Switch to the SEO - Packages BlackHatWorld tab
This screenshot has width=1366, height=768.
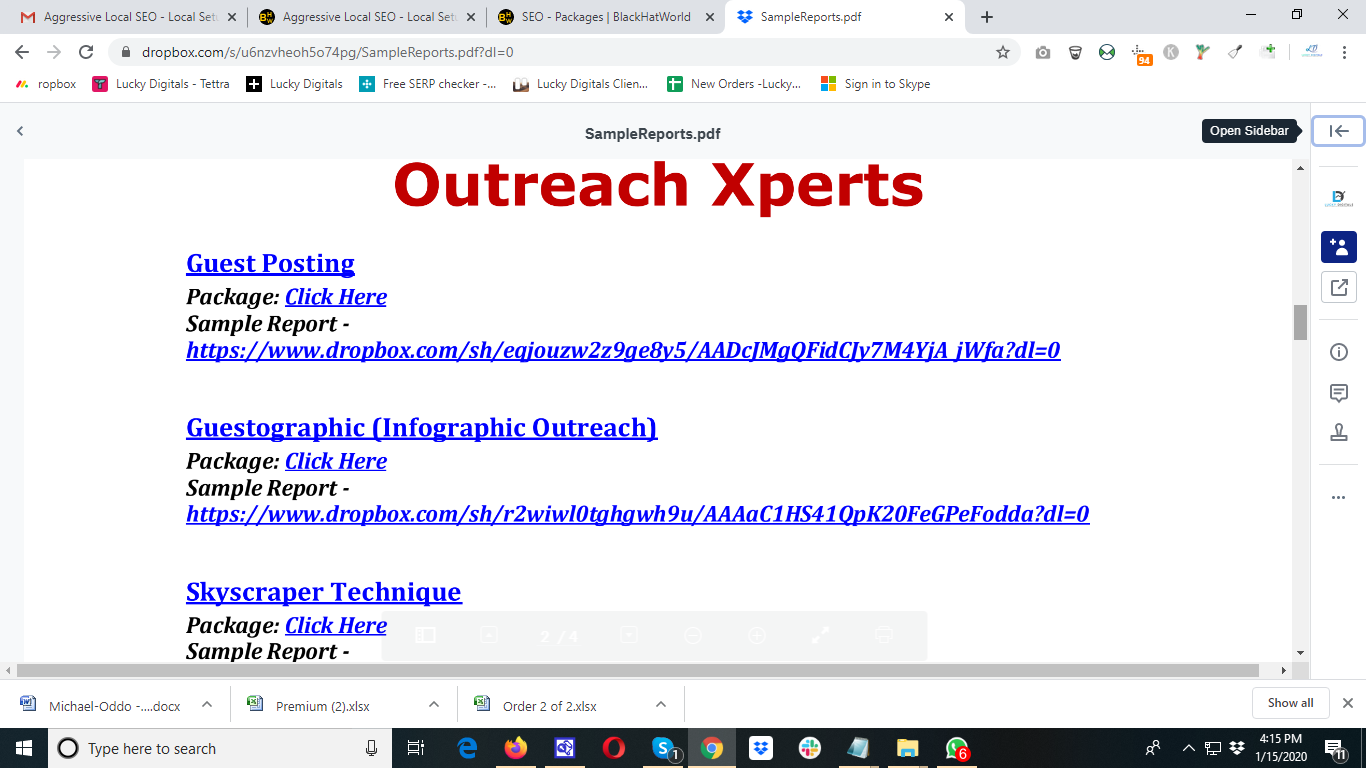pos(606,17)
